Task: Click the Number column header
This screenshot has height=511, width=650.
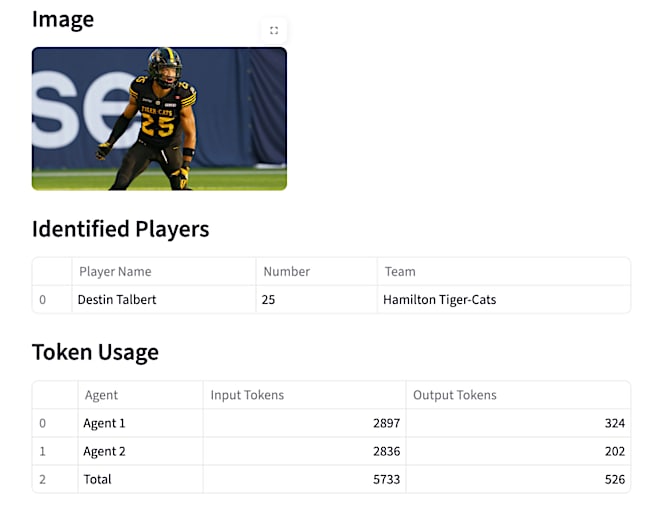Action: [x=286, y=271]
